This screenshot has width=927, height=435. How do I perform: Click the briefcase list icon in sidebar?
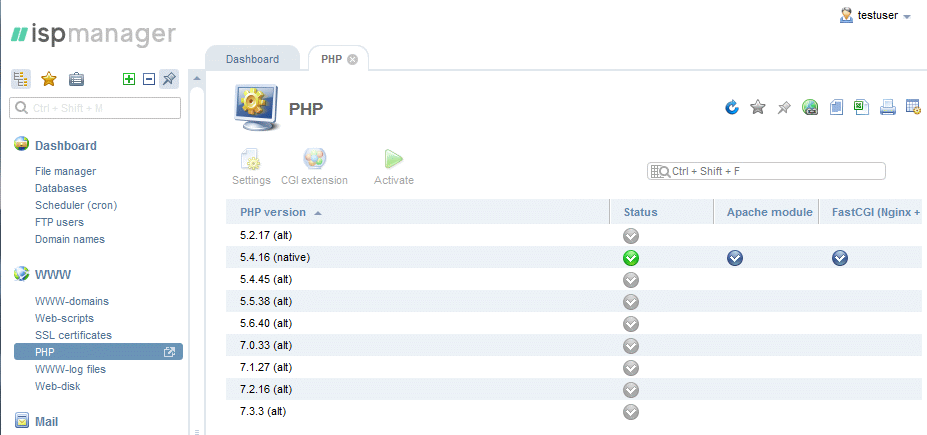pos(76,79)
